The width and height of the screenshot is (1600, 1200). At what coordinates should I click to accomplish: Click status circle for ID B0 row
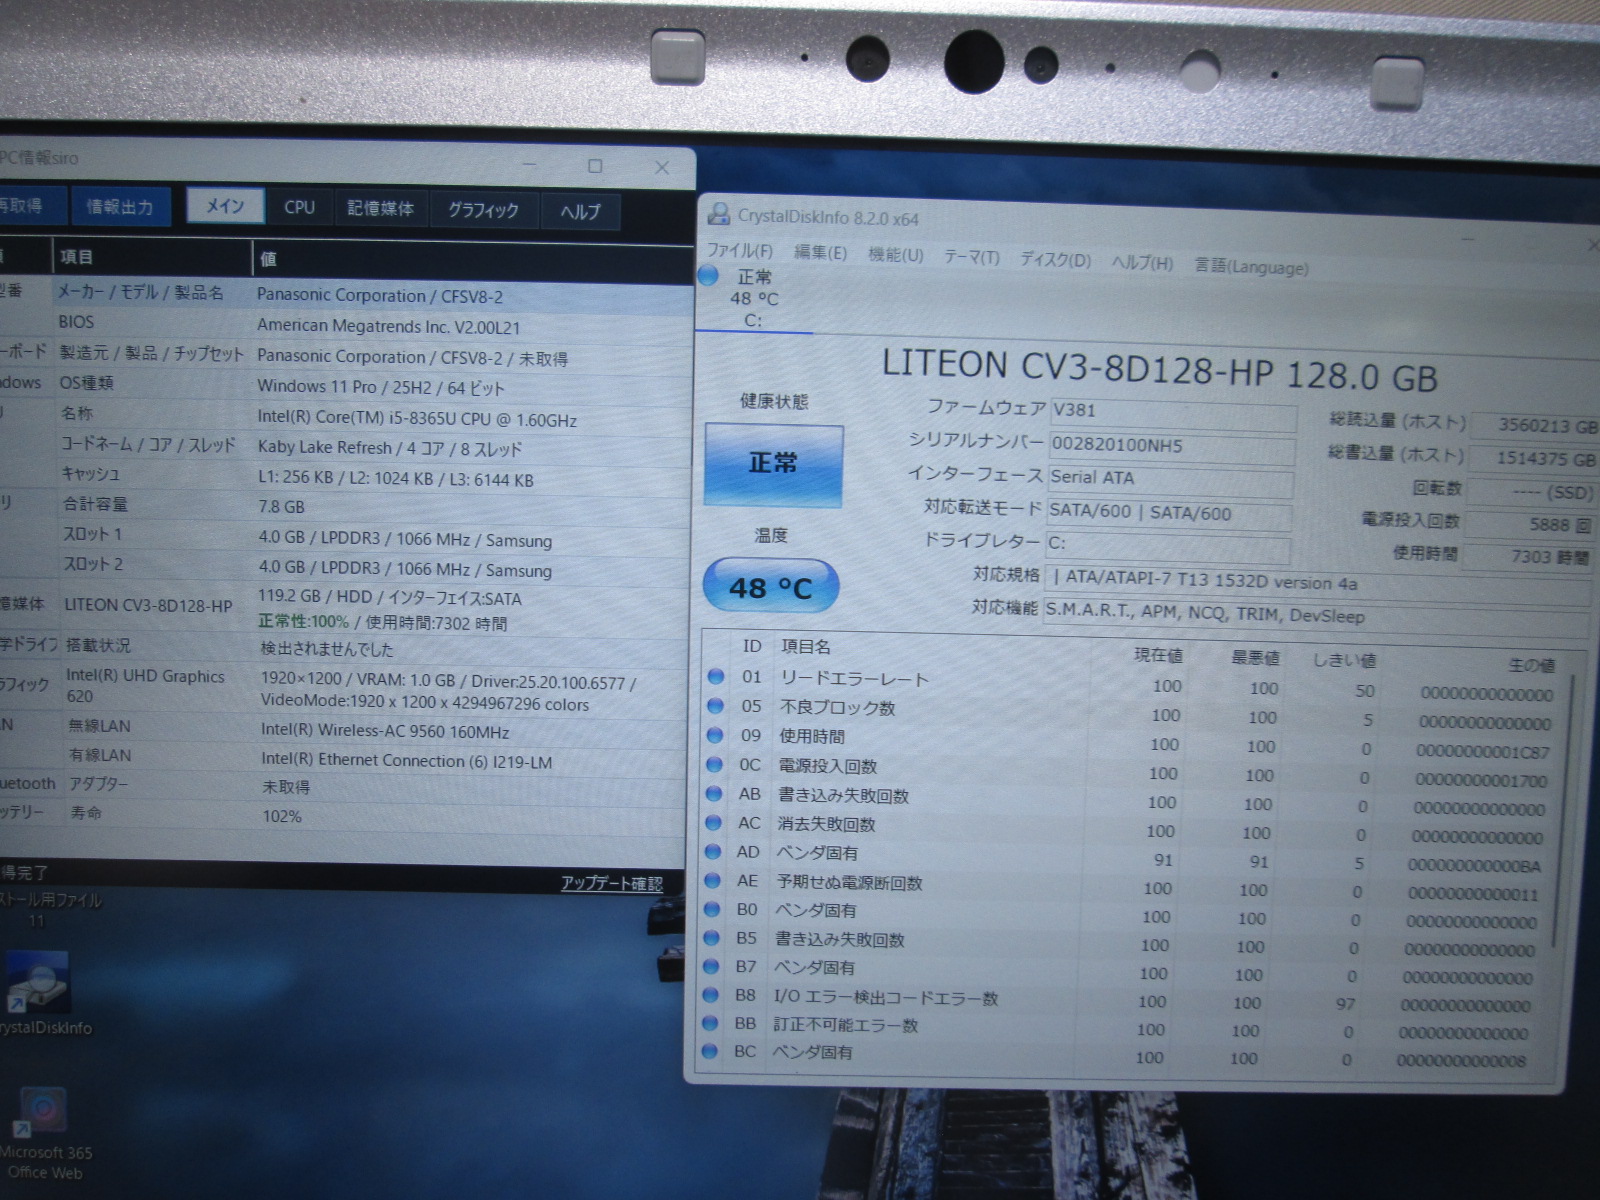(x=712, y=909)
